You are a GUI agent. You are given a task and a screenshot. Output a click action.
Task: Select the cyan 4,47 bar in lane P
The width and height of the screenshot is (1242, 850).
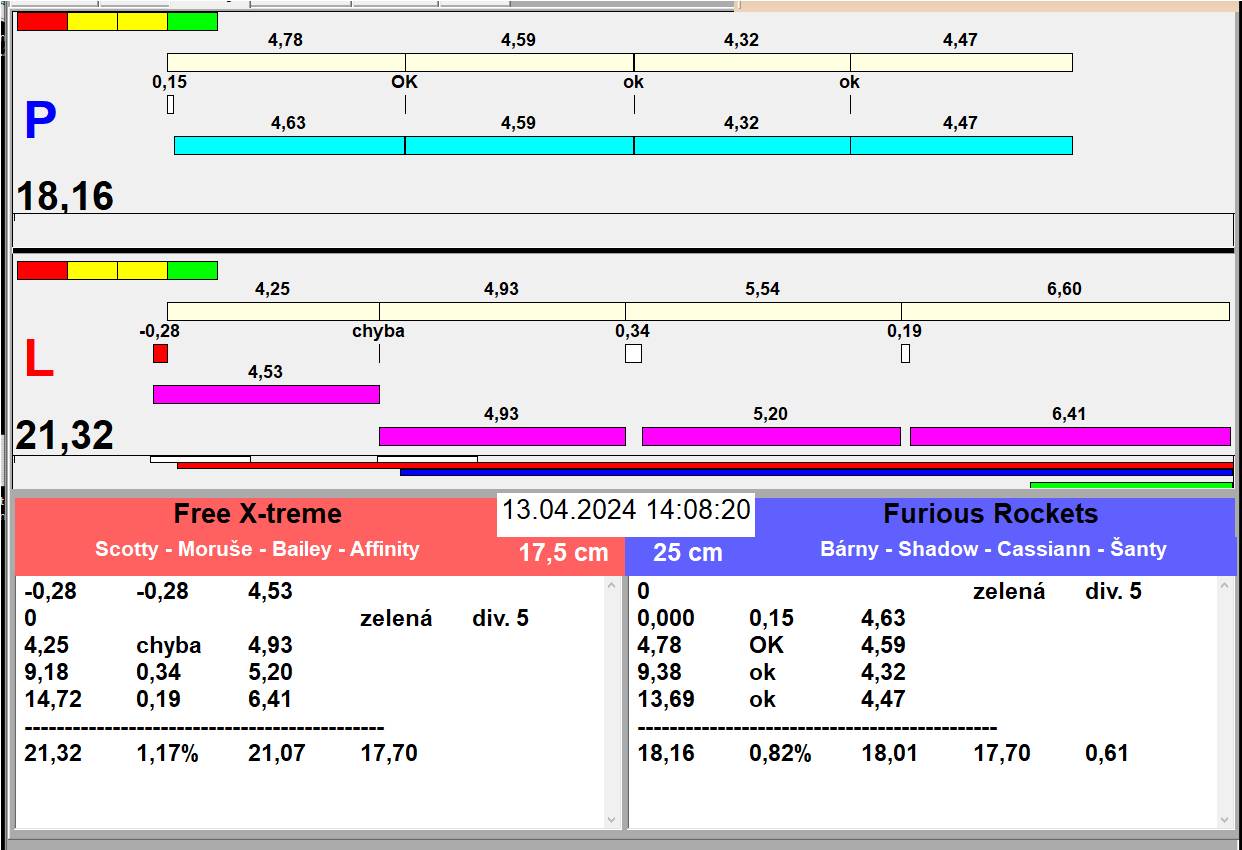point(961,146)
